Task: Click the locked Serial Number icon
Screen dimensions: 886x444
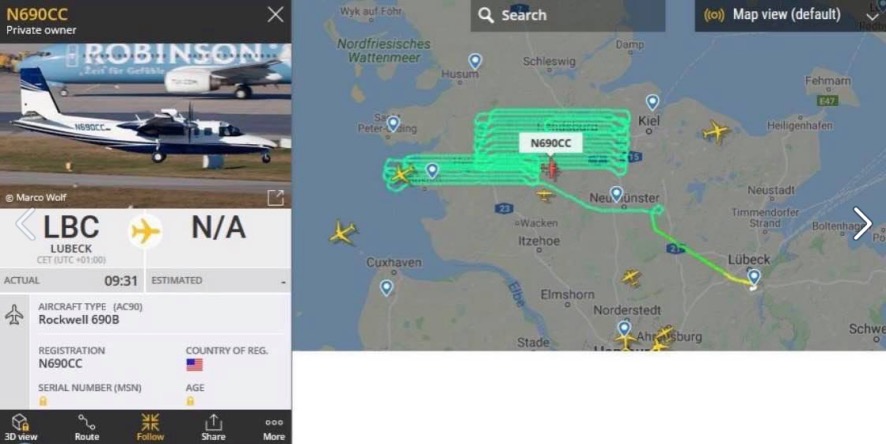Action: [43, 401]
